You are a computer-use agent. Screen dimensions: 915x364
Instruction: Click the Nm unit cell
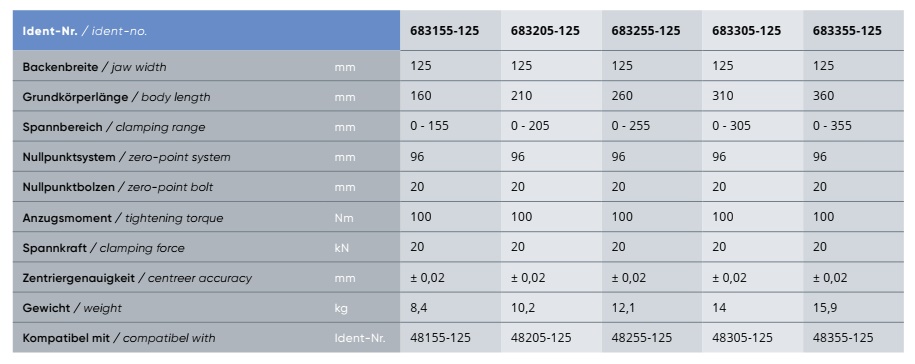(x=344, y=218)
